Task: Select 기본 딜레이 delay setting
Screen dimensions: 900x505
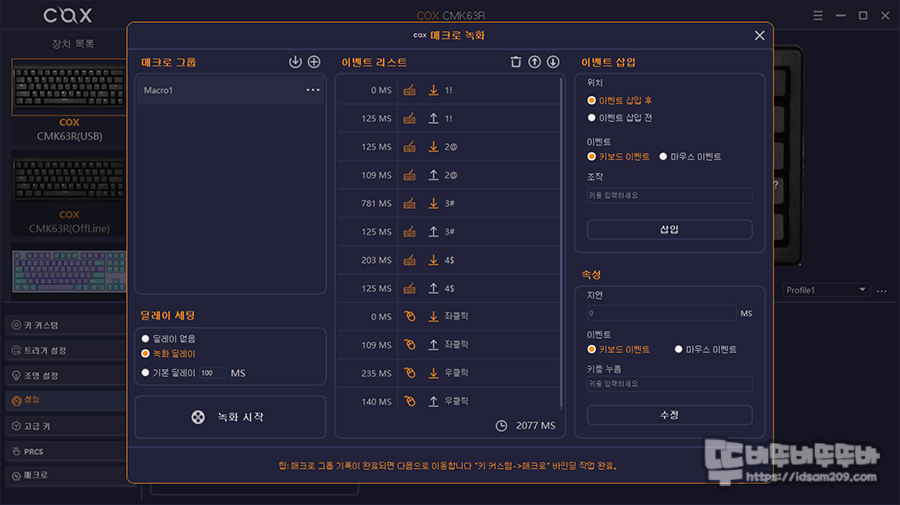Action: tap(168, 373)
